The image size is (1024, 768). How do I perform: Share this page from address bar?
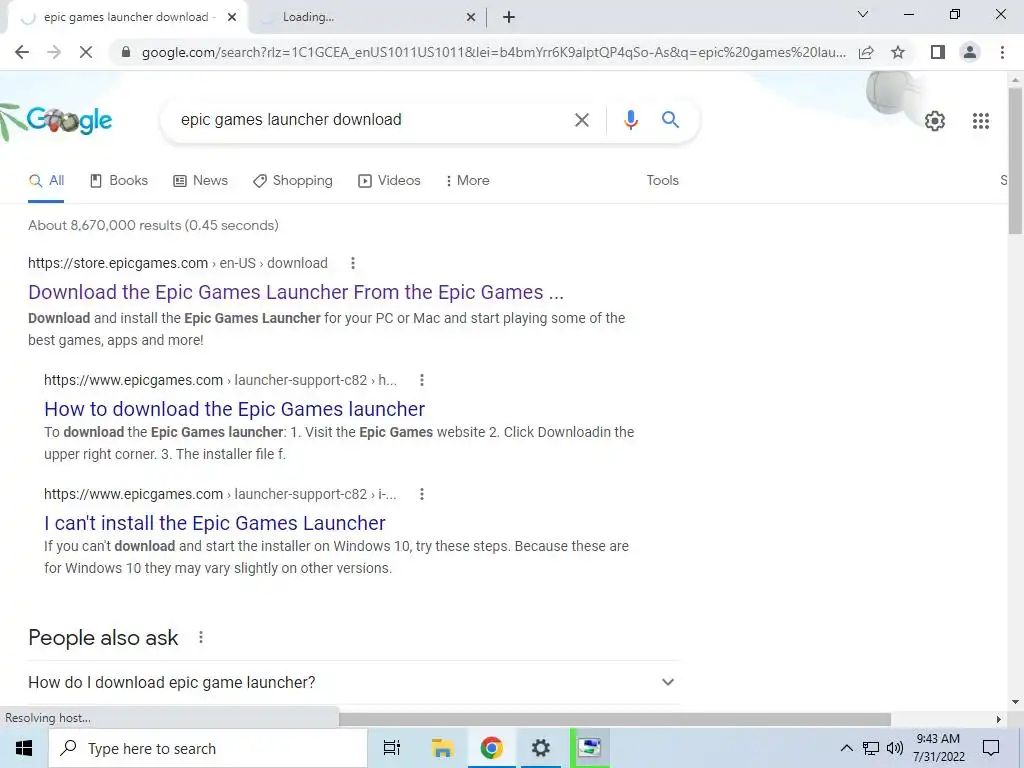pos(866,52)
